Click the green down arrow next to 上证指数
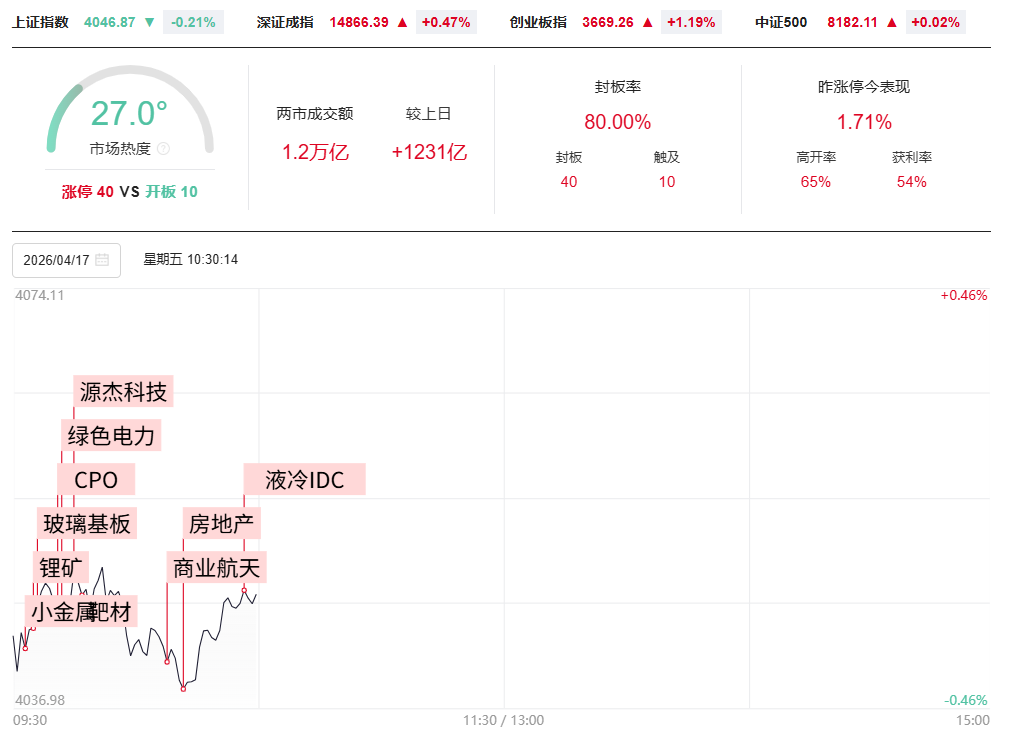The image size is (1011, 739). coord(150,22)
